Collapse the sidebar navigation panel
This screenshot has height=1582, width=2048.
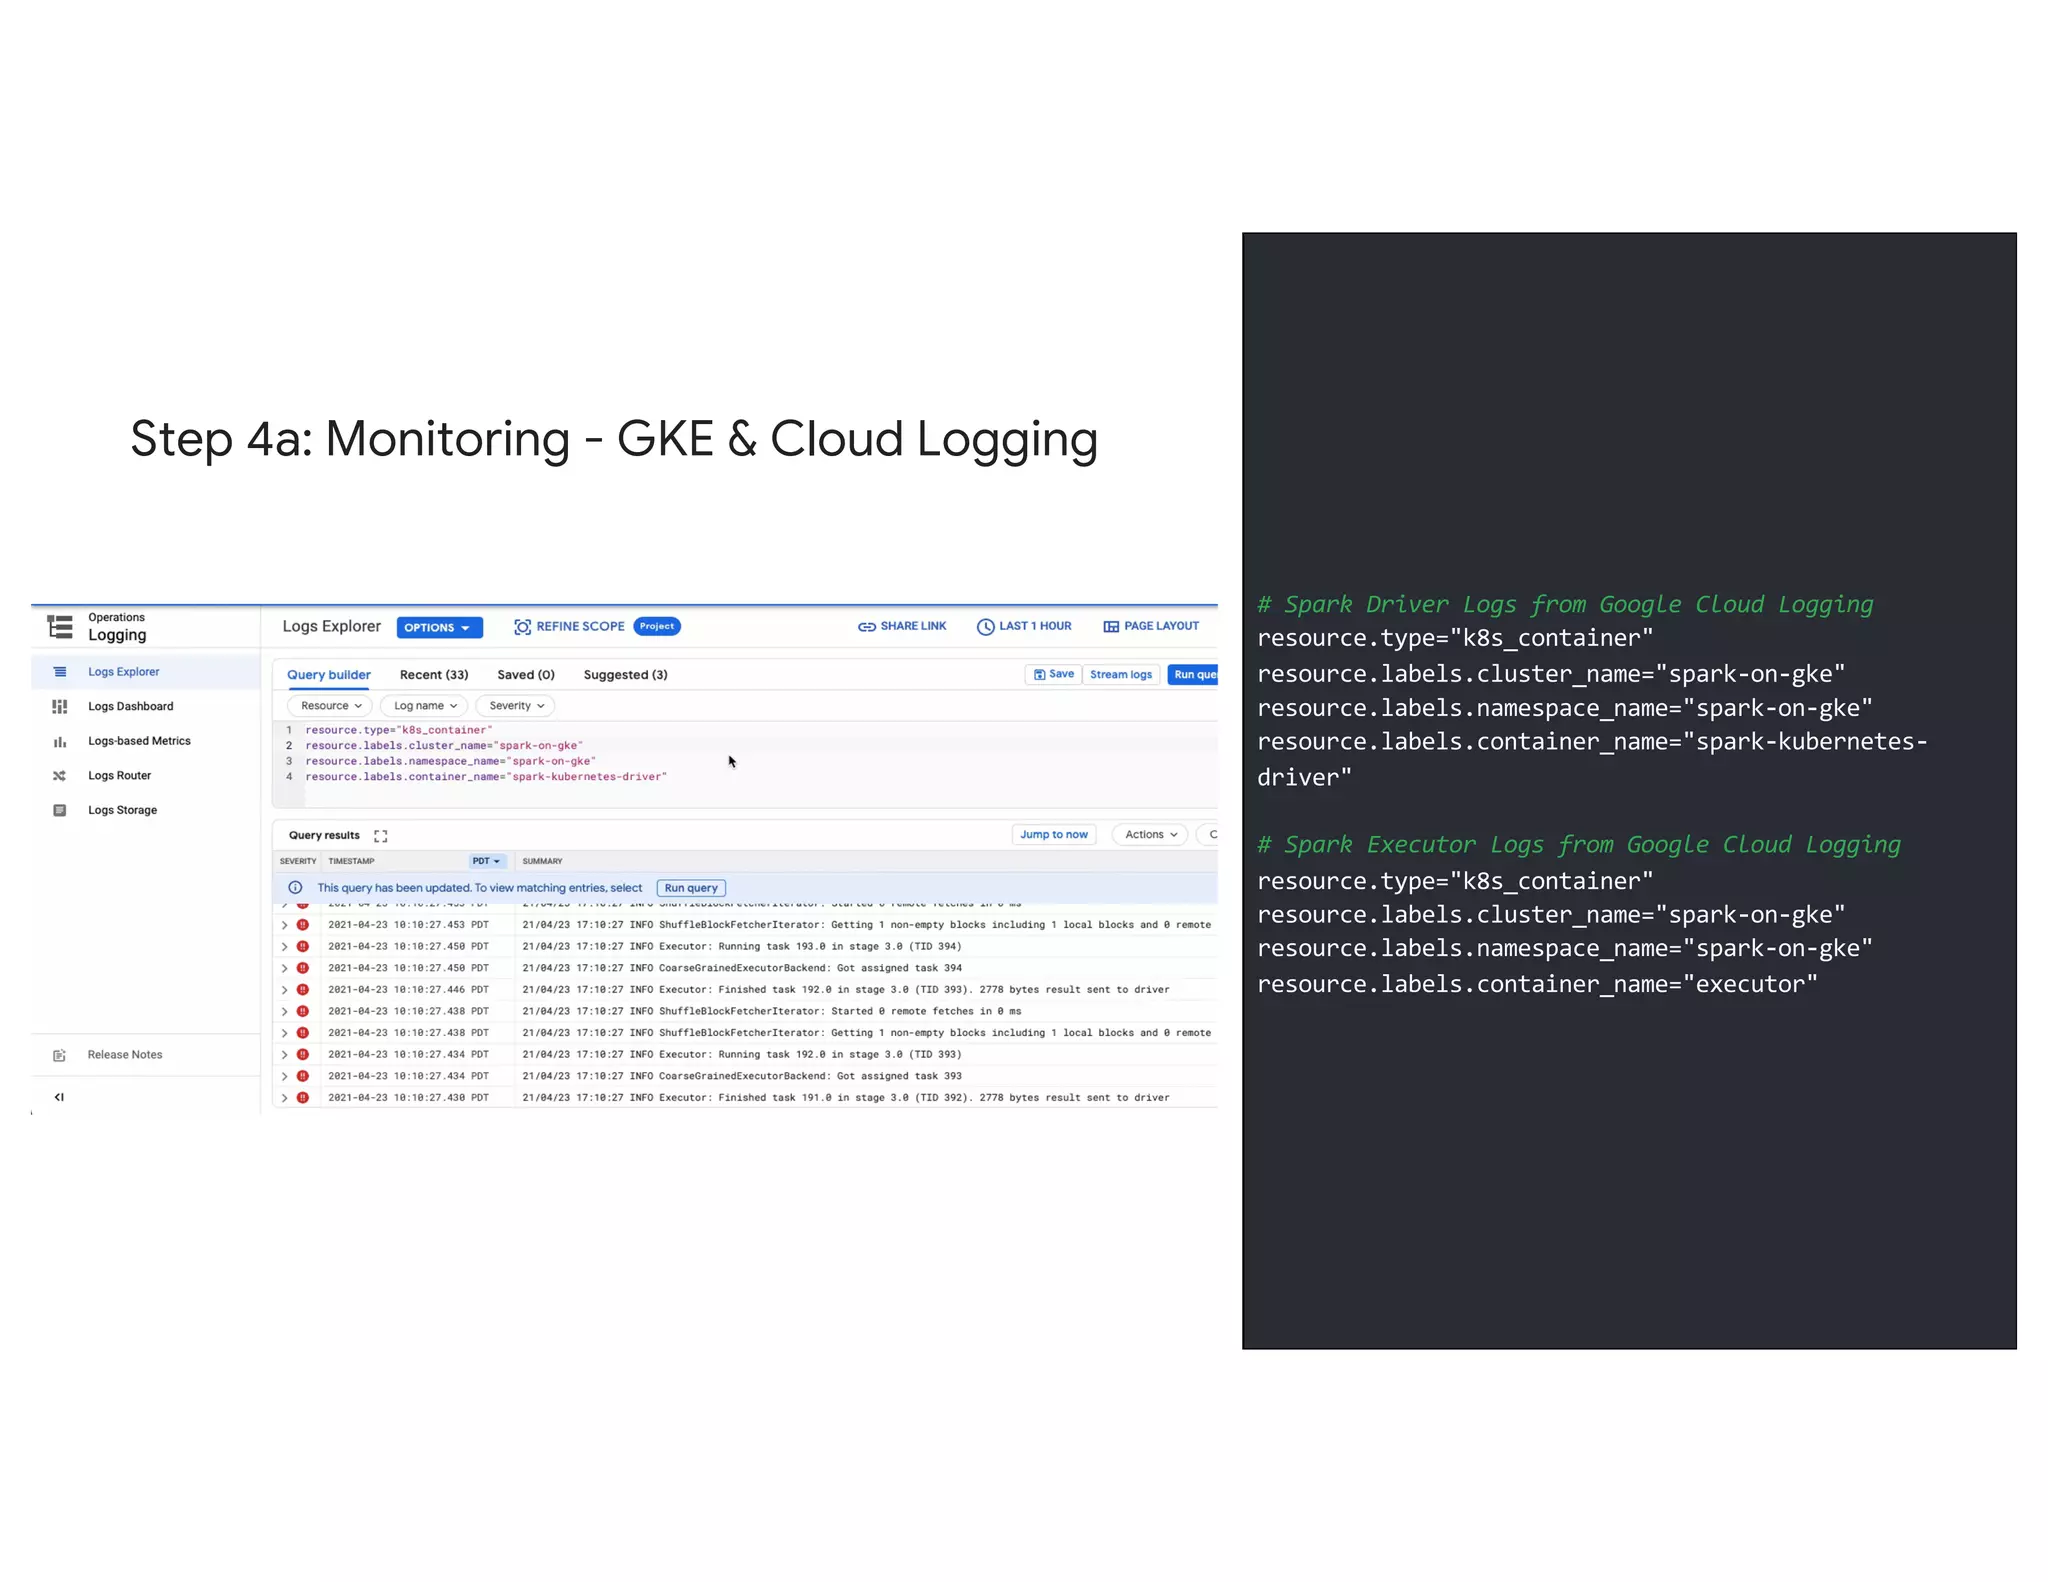click(x=59, y=1097)
